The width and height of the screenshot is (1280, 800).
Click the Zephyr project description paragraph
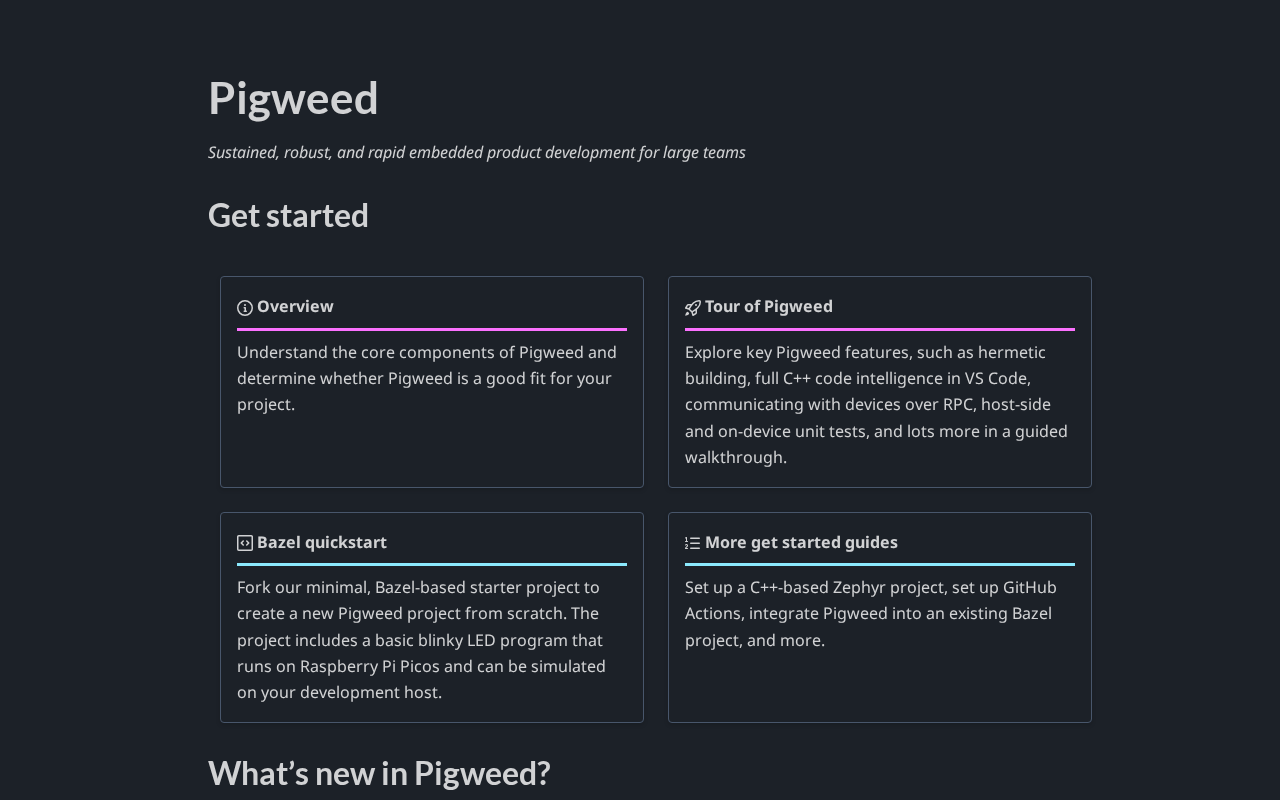coord(870,613)
